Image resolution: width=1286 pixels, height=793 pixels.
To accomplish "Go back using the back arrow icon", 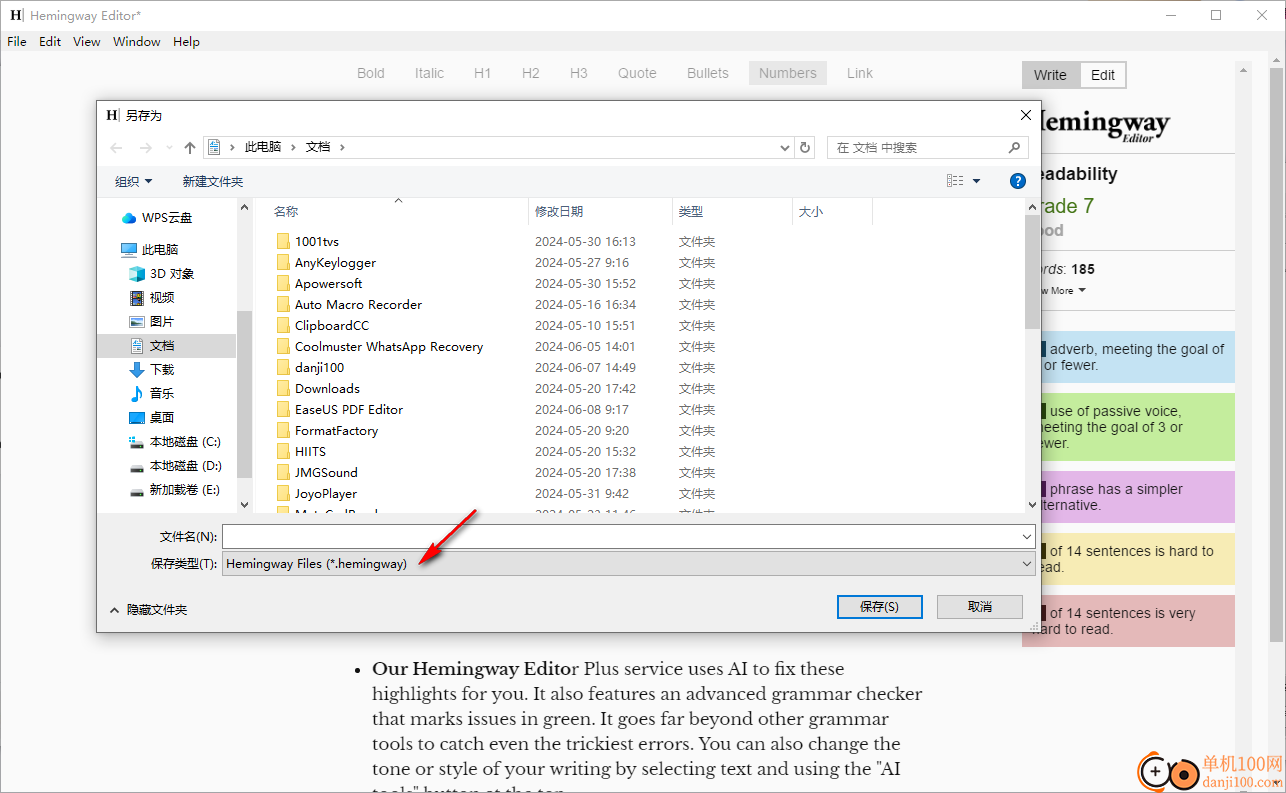I will 116,147.
